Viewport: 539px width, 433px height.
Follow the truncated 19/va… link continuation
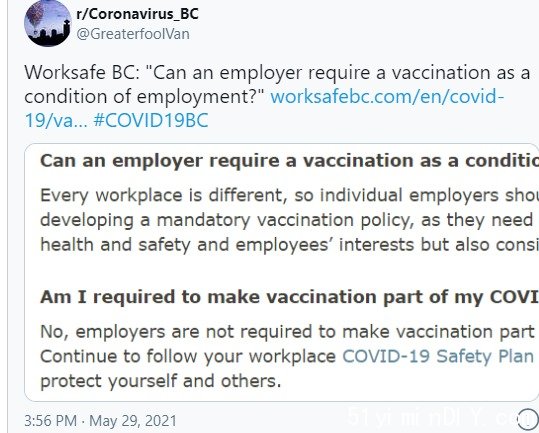pyautogui.click(x=56, y=121)
